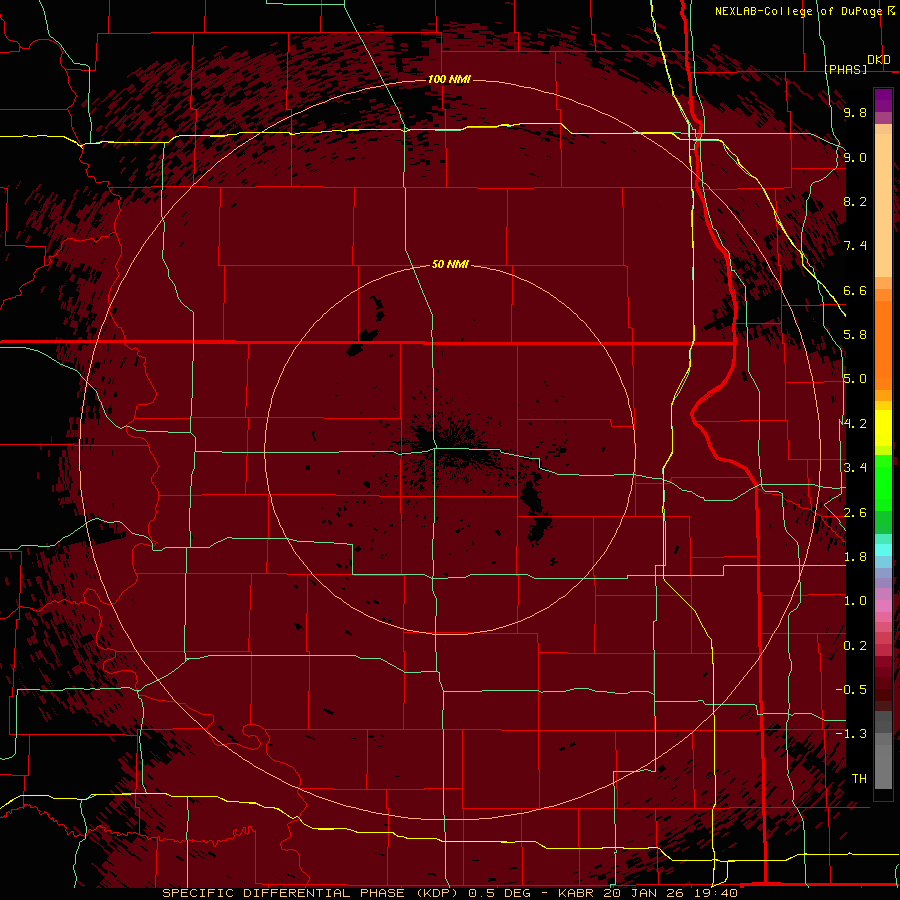
Task: Select the 2.6 legend value
Action: tap(855, 513)
